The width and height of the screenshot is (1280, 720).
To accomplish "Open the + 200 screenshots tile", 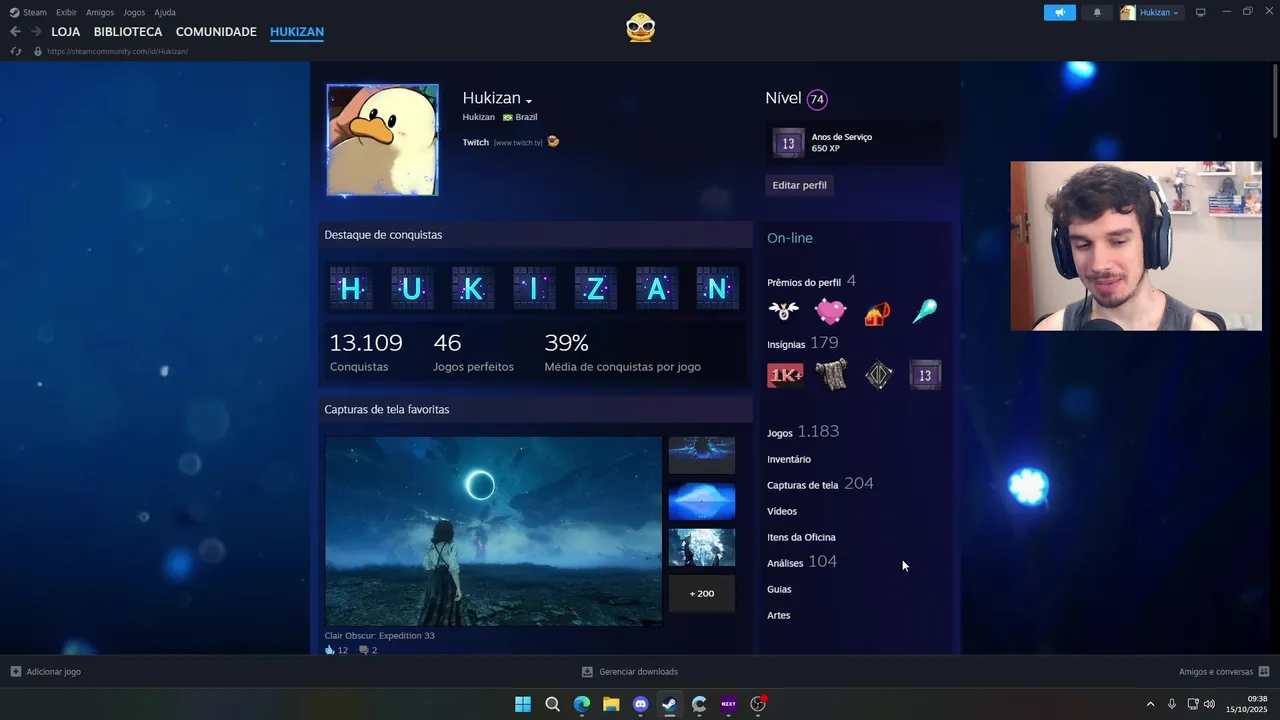I will (x=702, y=593).
